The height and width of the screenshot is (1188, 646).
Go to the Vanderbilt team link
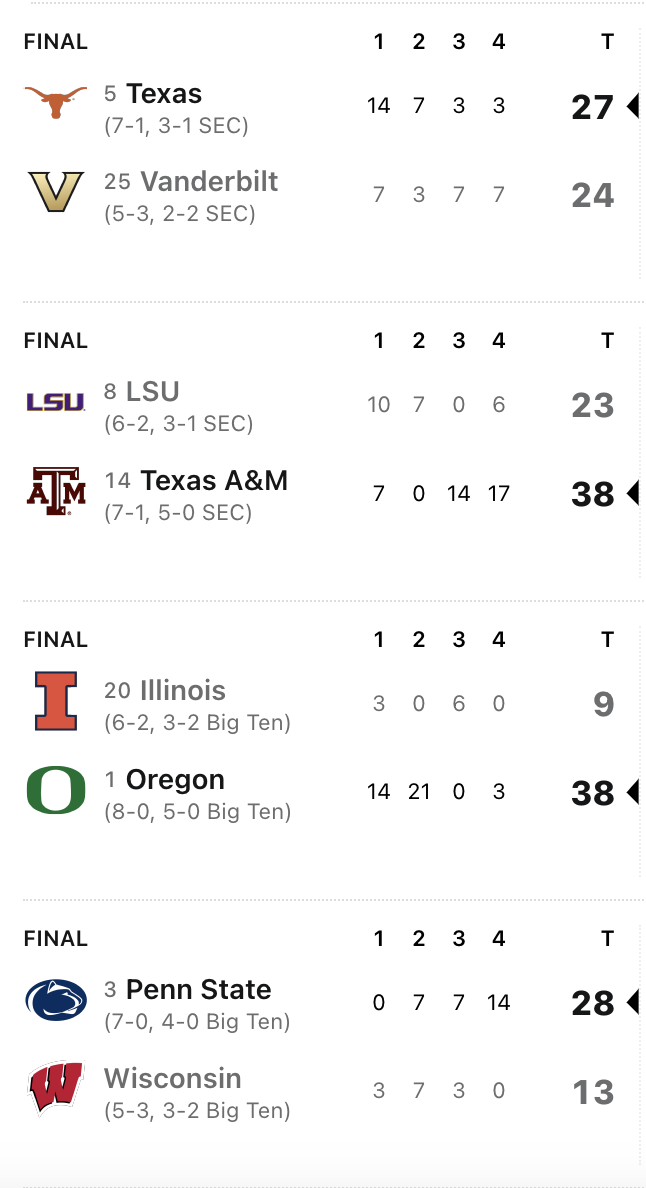(x=209, y=182)
